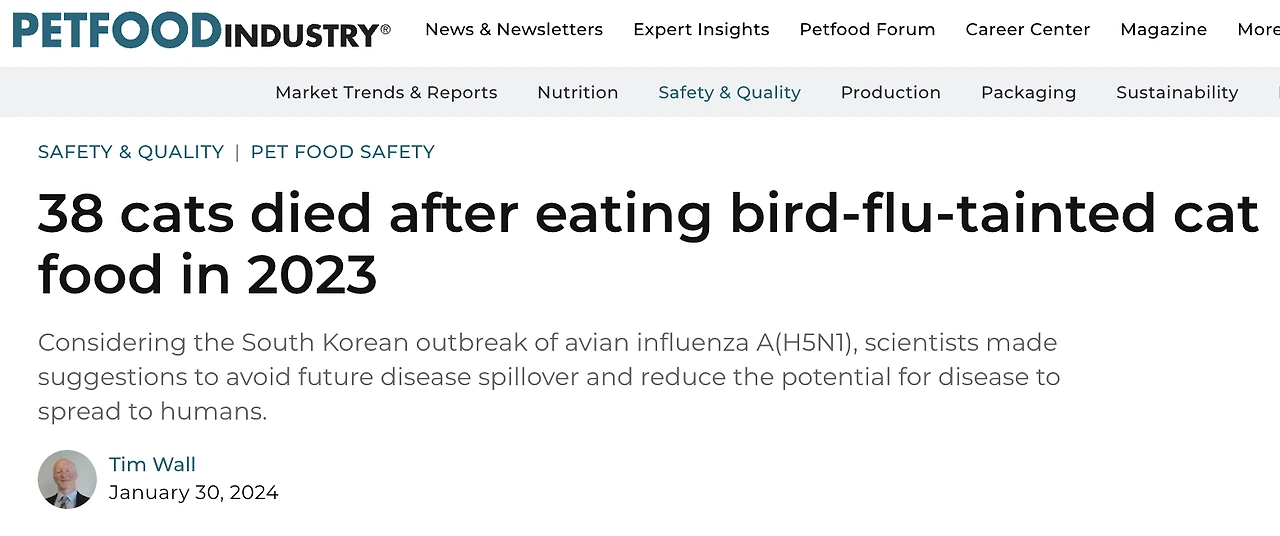The height and width of the screenshot is (536, 1280).
Task: Open Expert Insights menu
Action: click(x=701, y=29)
